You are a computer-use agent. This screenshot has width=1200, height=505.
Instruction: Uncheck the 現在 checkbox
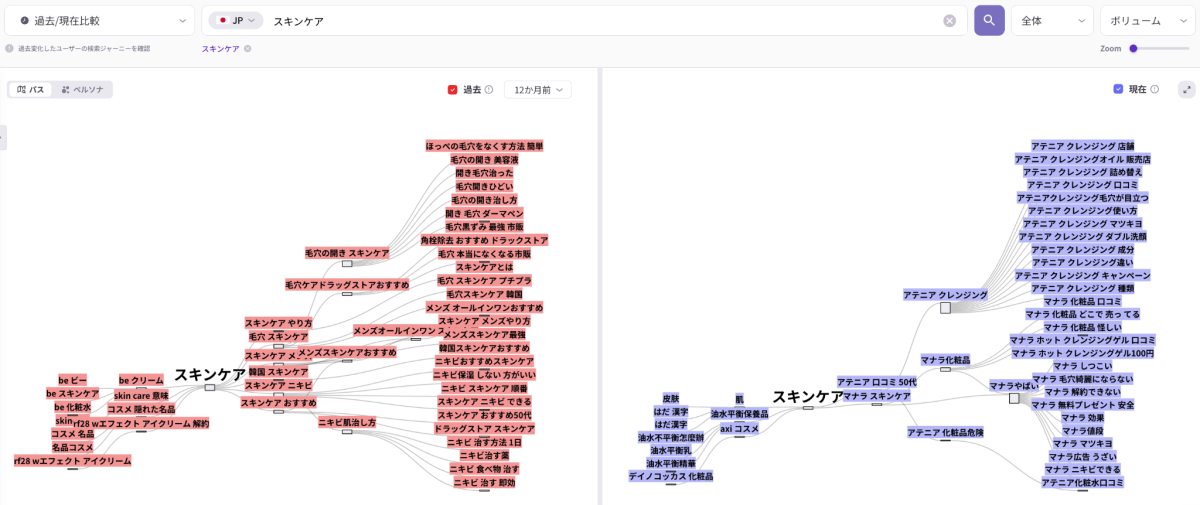coord(1118,90)
